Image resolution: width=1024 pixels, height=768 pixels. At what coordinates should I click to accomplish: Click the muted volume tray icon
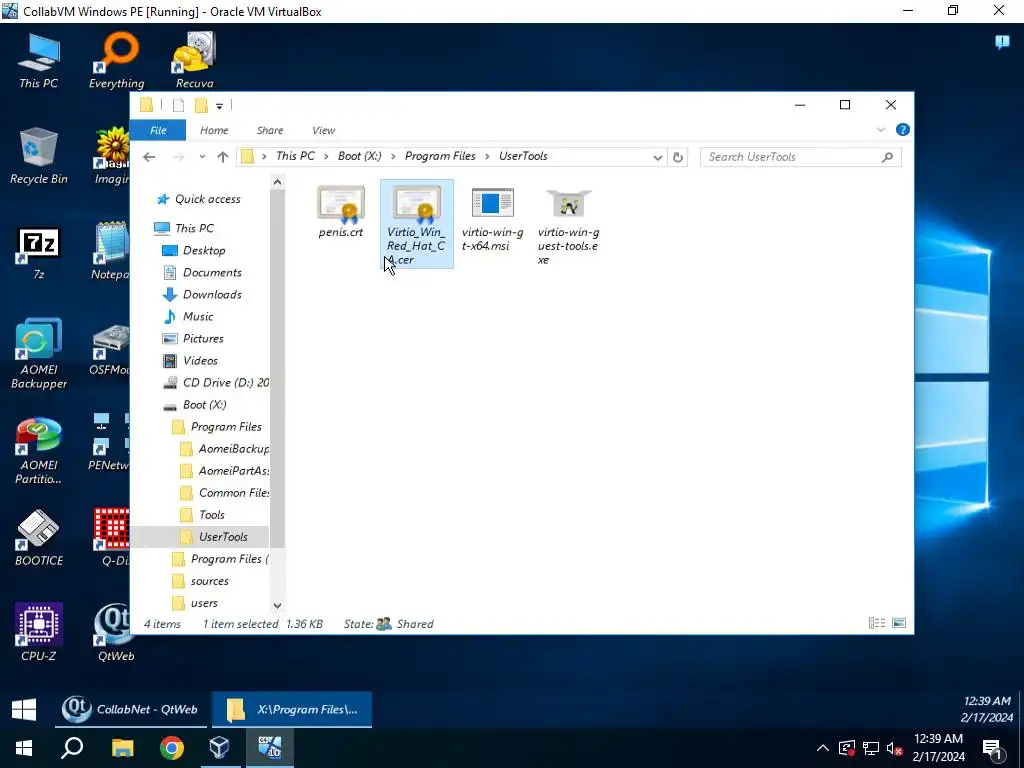[895, 748]
